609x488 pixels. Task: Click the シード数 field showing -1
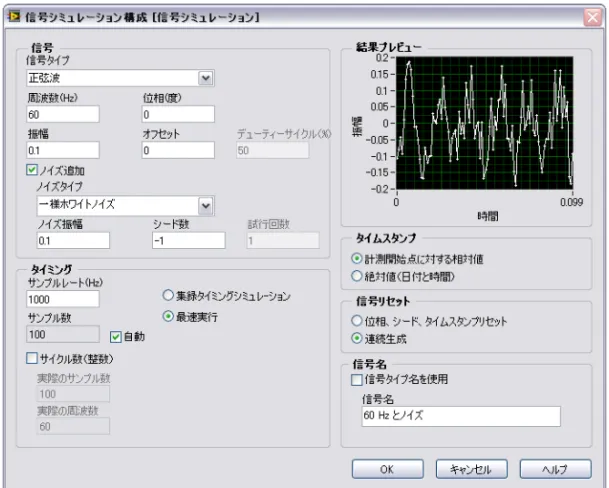click(188, 241)
